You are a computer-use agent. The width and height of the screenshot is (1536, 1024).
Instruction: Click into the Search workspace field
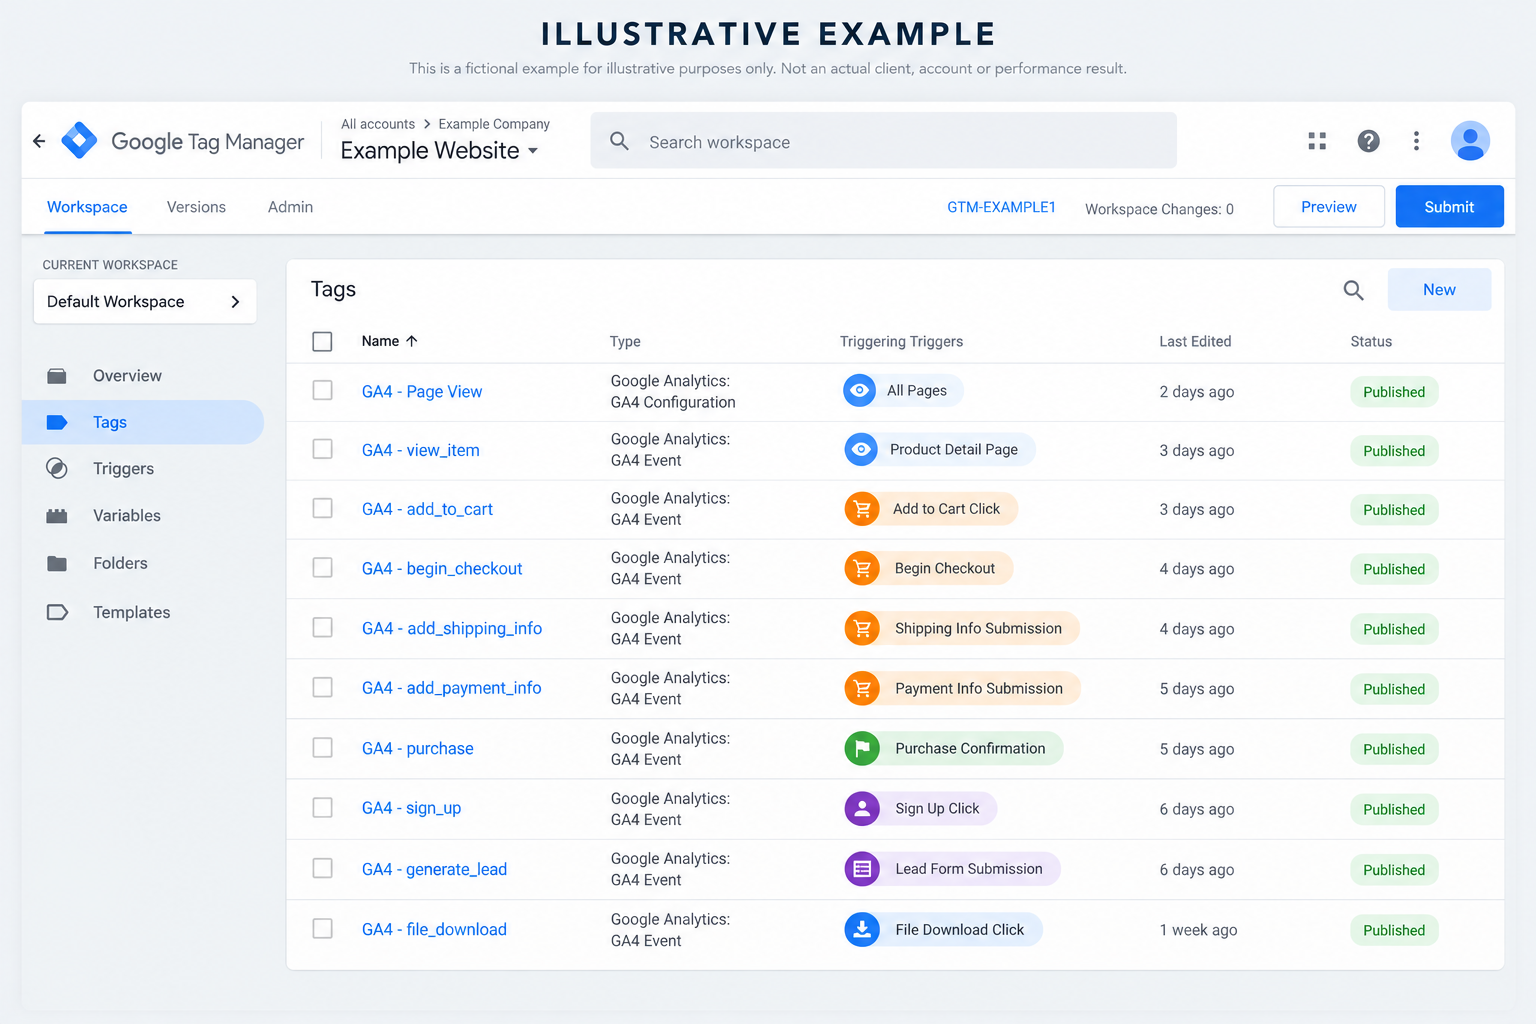[884, 141]
